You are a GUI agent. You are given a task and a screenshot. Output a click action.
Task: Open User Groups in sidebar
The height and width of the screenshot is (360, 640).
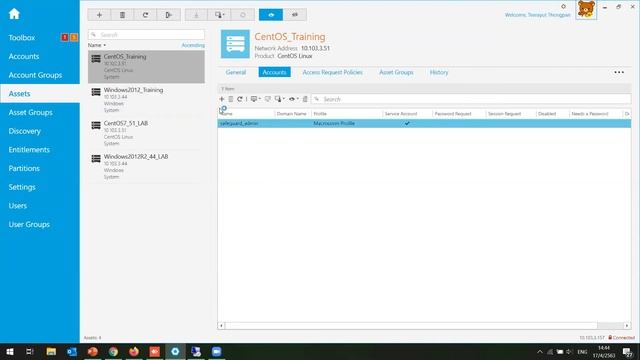point(29,224)
